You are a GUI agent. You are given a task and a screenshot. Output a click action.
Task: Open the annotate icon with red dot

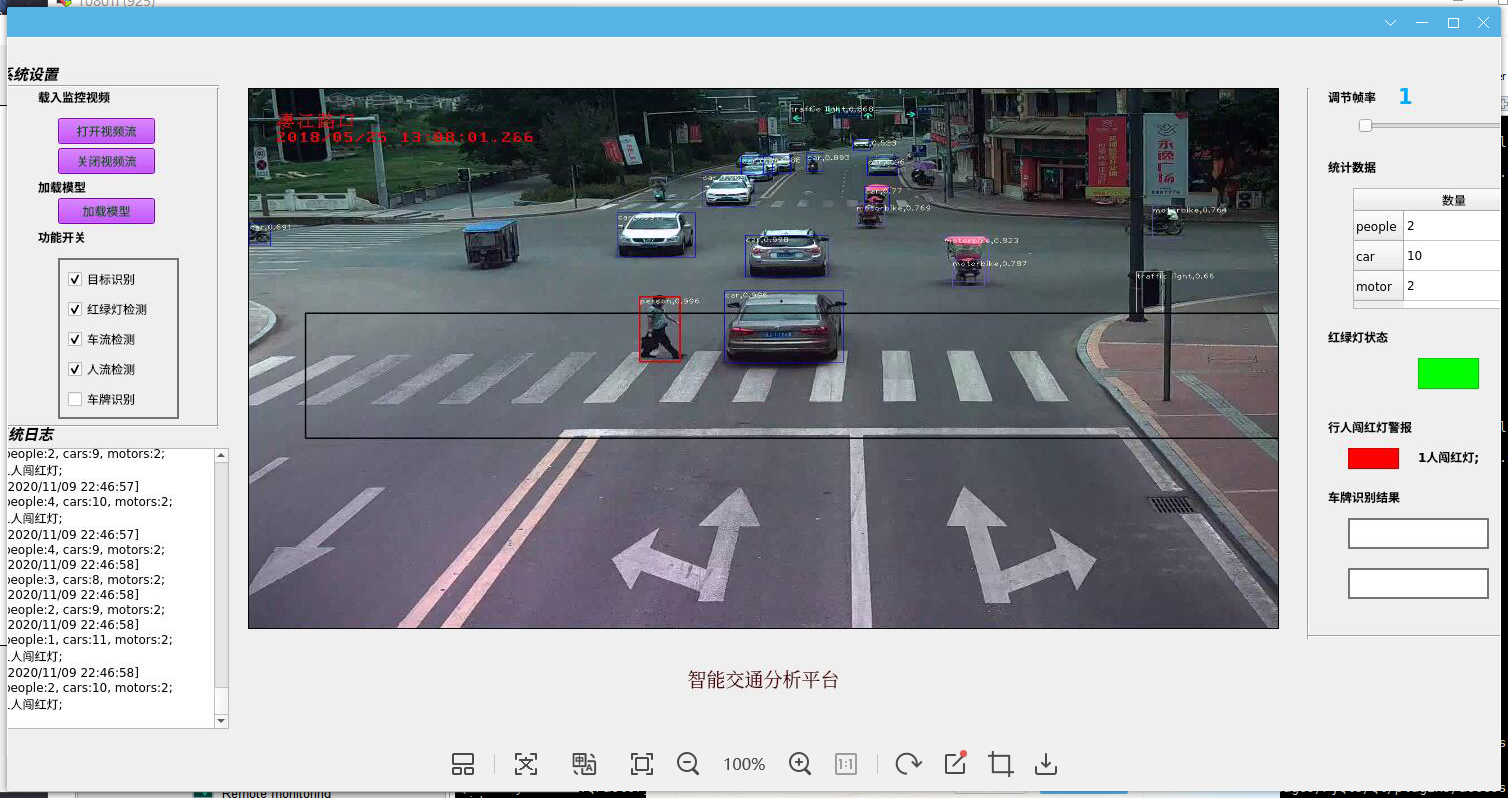954,763
